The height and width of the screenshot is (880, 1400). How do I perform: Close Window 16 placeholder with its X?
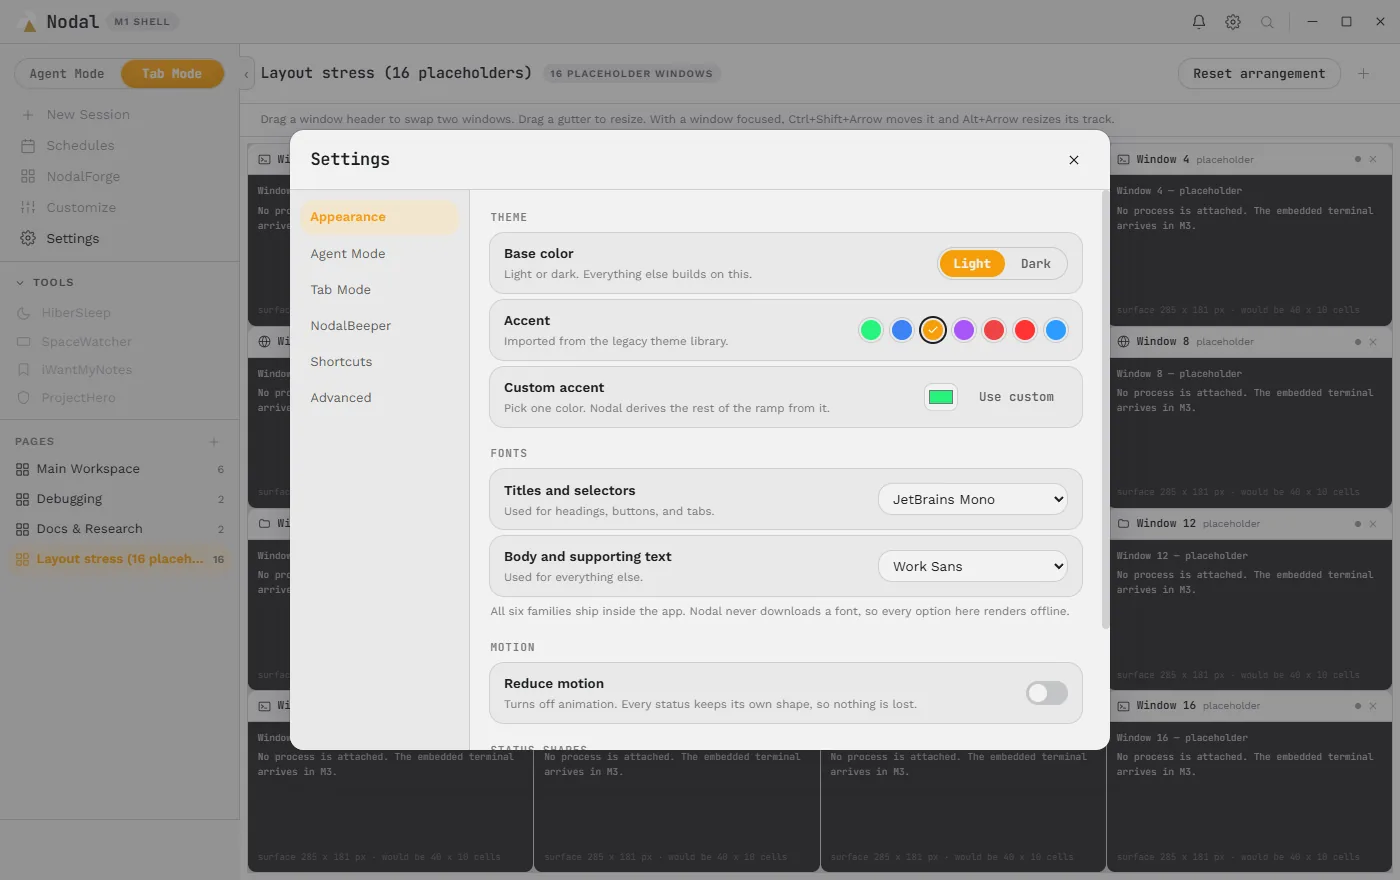point(1373,706)
